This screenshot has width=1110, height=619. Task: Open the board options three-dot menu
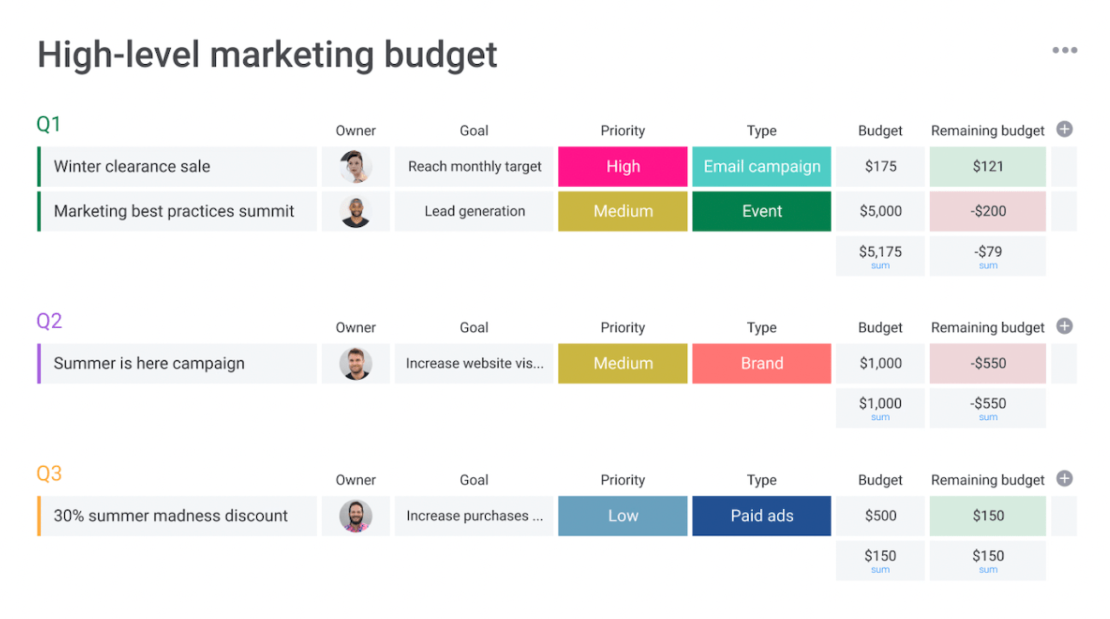(1064, 49)
